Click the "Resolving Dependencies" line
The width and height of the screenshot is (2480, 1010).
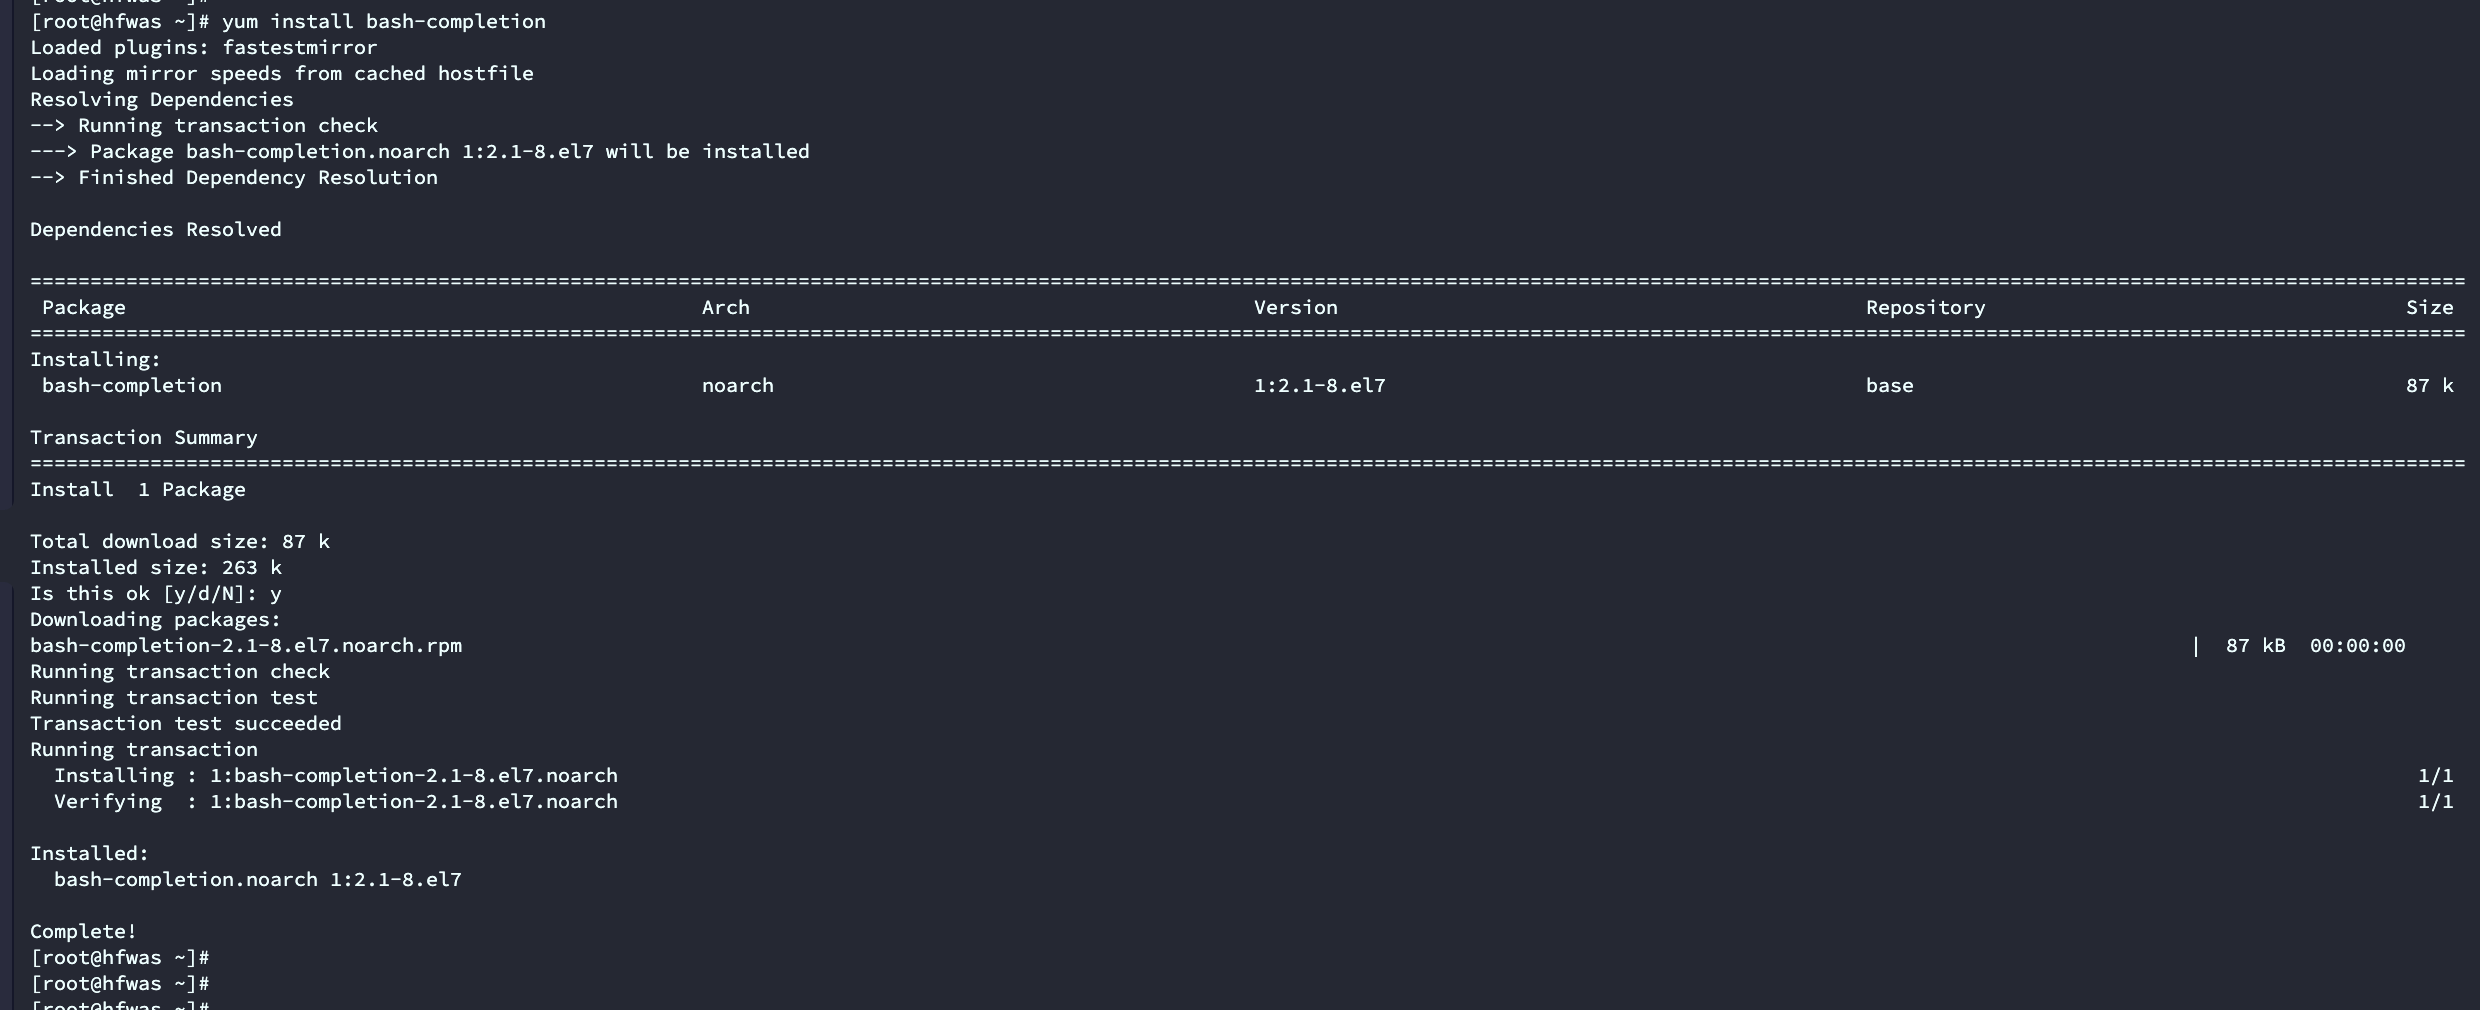(161, 99)
